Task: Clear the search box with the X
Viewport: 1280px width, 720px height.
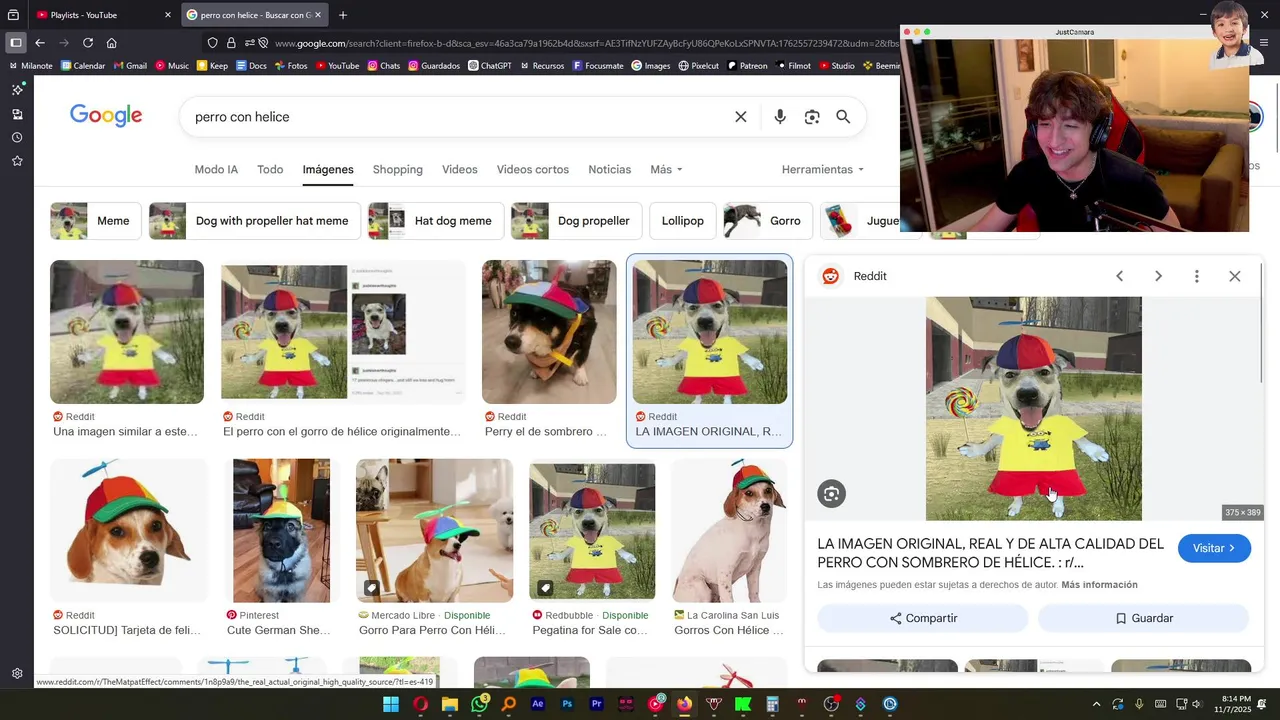Action: 741,117
